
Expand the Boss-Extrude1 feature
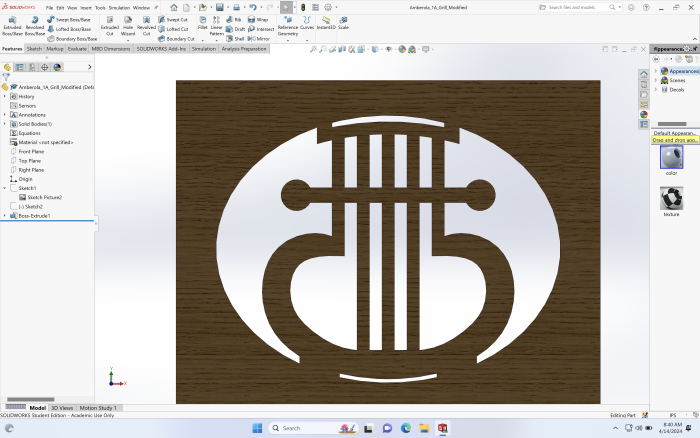[x=4, y=215]
